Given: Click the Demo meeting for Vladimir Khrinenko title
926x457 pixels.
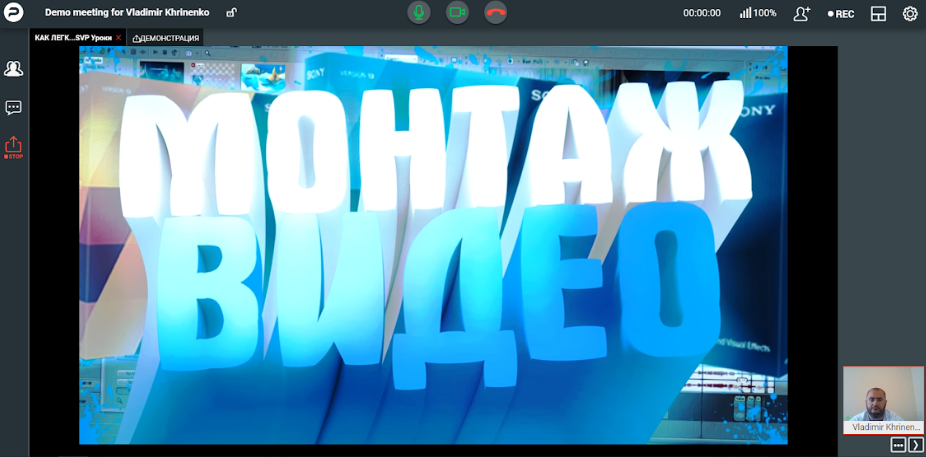Looking at the screenshot, I should 127,12.
